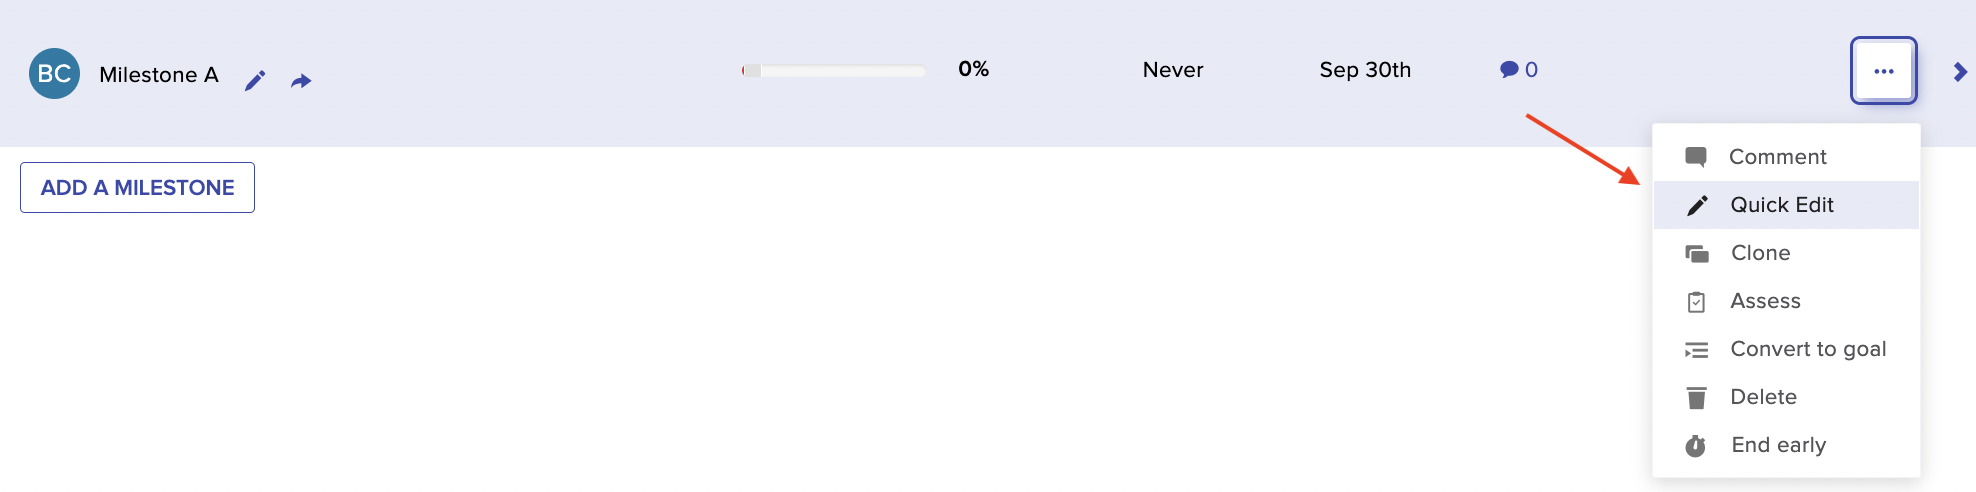1976x492 pixels.
Task: Click the BC user avatar
Action: tap(54, 73)
